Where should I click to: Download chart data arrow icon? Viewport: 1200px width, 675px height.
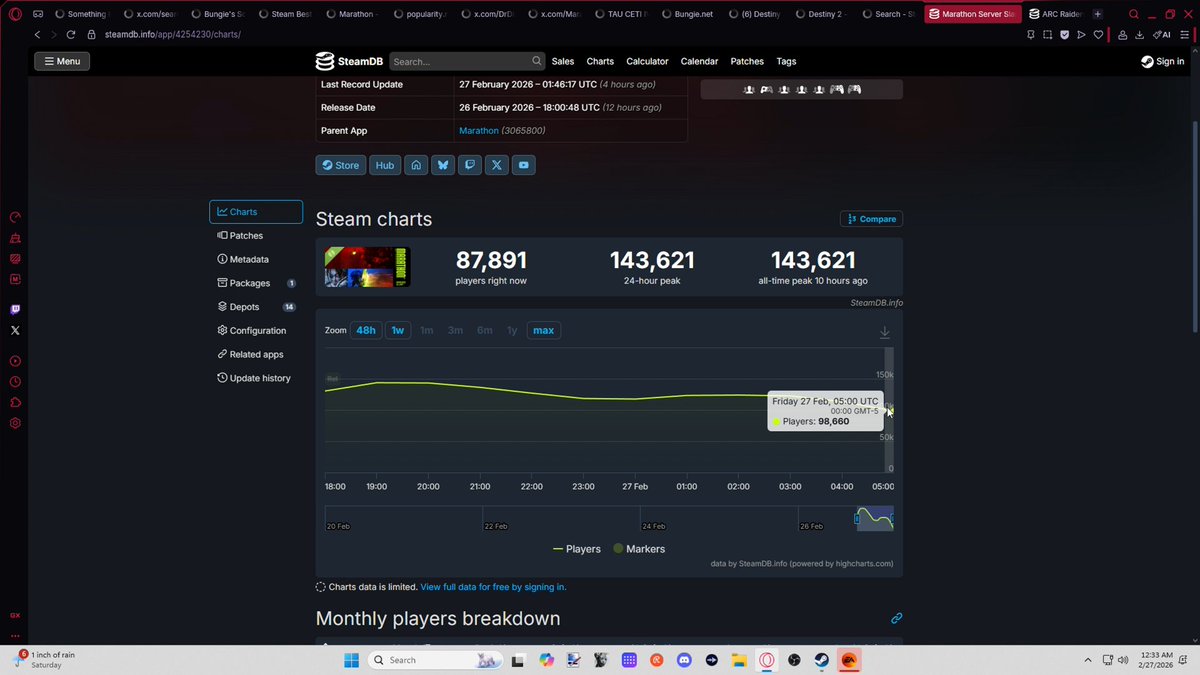point(885,332)
